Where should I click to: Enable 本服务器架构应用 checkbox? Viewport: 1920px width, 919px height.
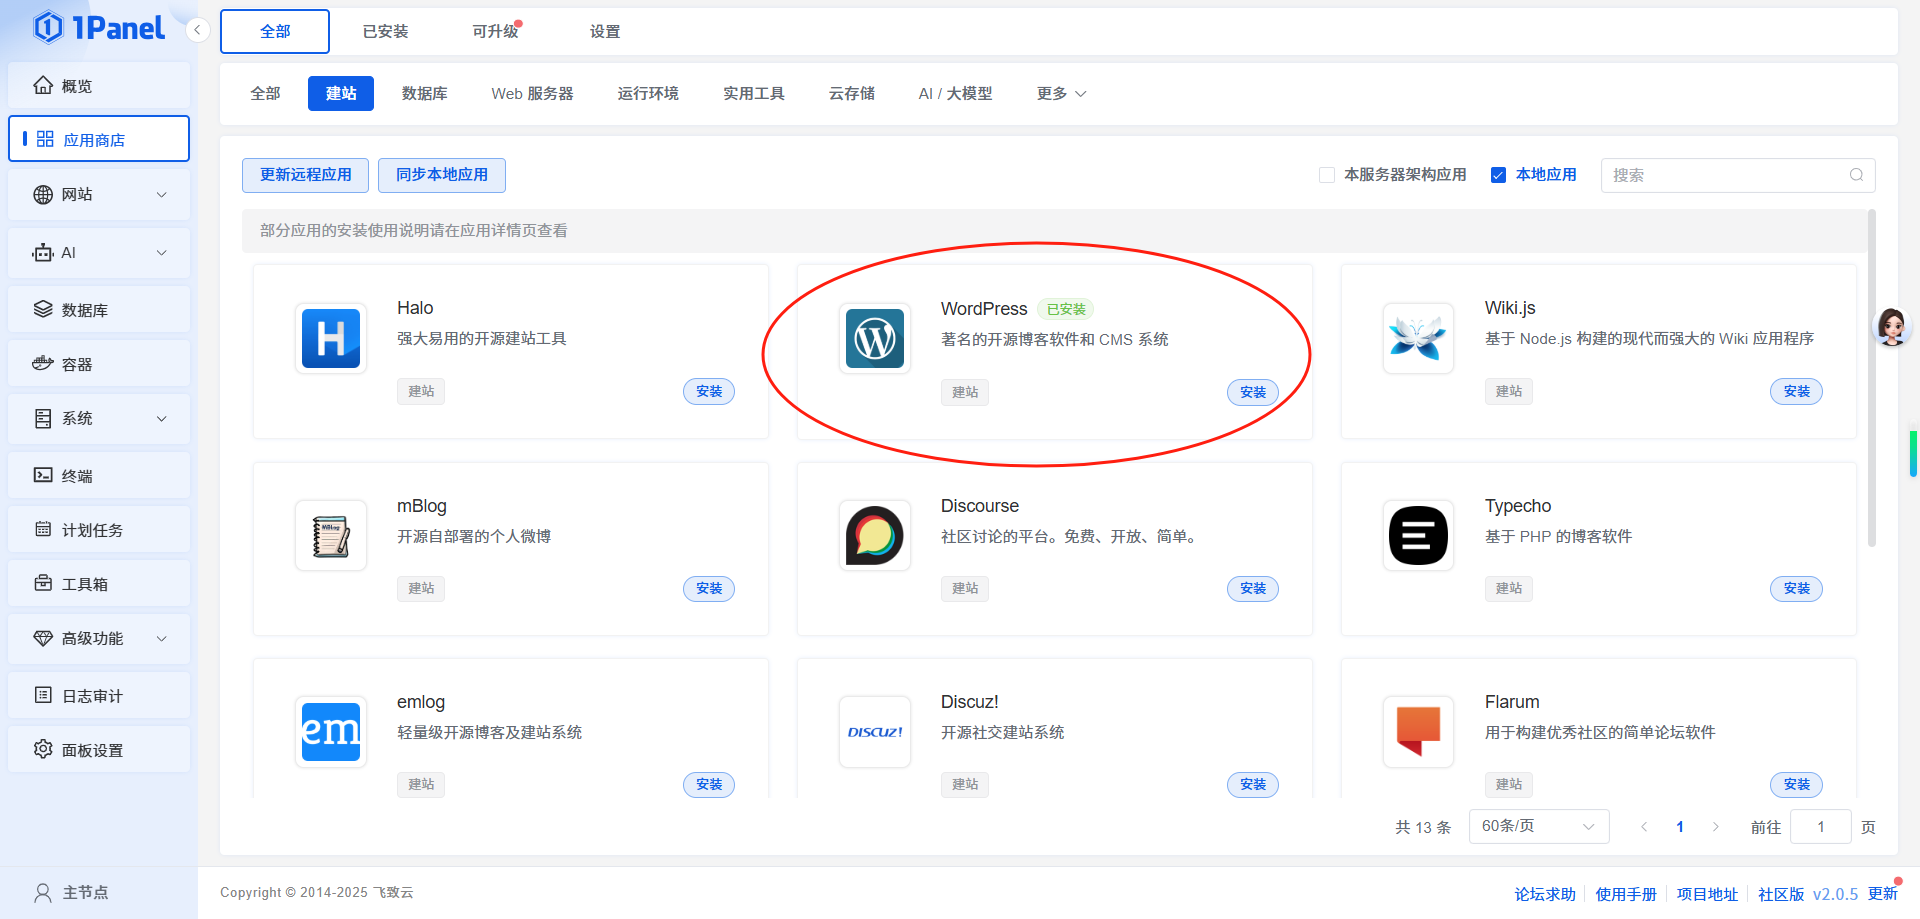(x=1327, y=175)
